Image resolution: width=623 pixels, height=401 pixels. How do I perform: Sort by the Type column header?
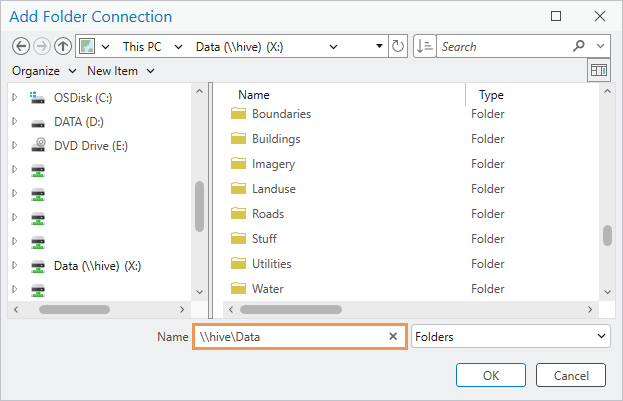[491, 95]
